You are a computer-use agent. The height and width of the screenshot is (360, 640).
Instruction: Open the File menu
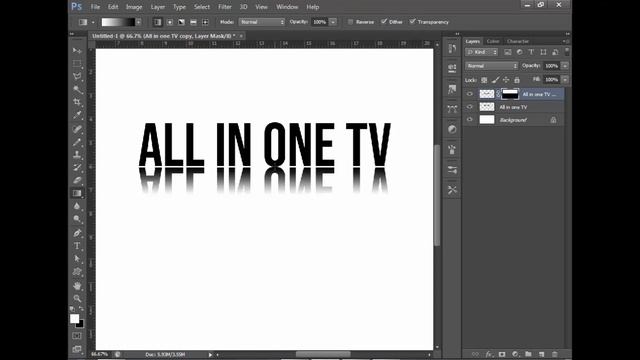click(95, 7)
